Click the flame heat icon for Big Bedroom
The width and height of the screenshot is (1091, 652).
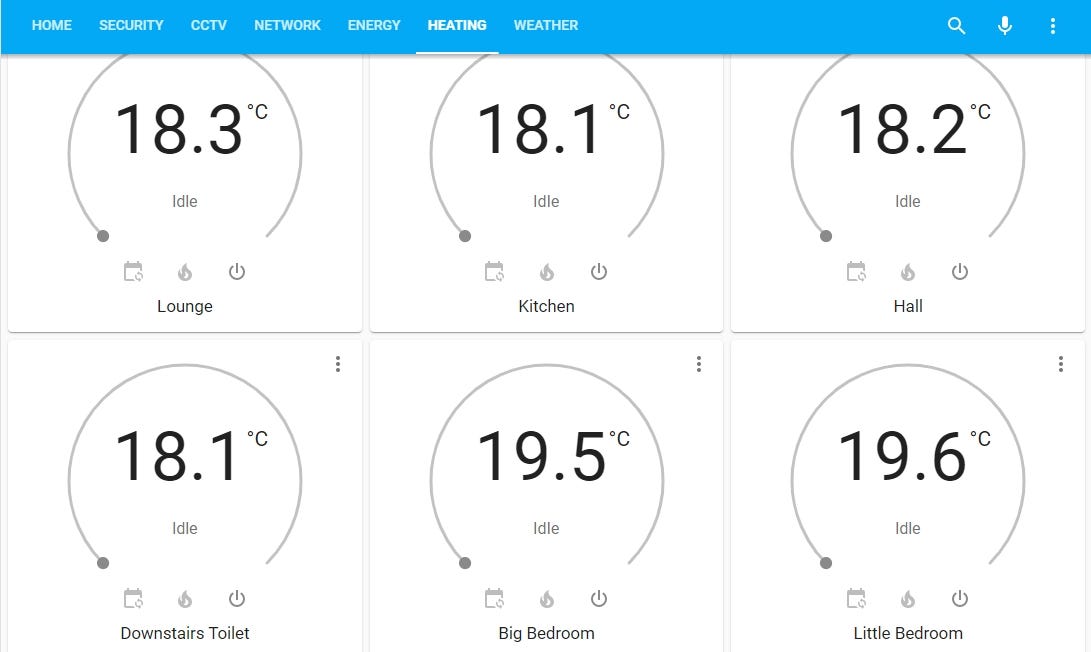click(546, 598)
